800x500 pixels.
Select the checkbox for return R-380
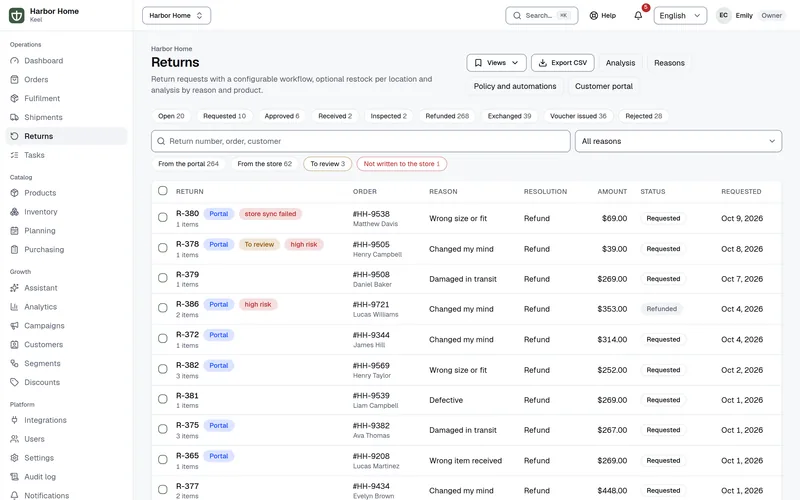[163, 217]
